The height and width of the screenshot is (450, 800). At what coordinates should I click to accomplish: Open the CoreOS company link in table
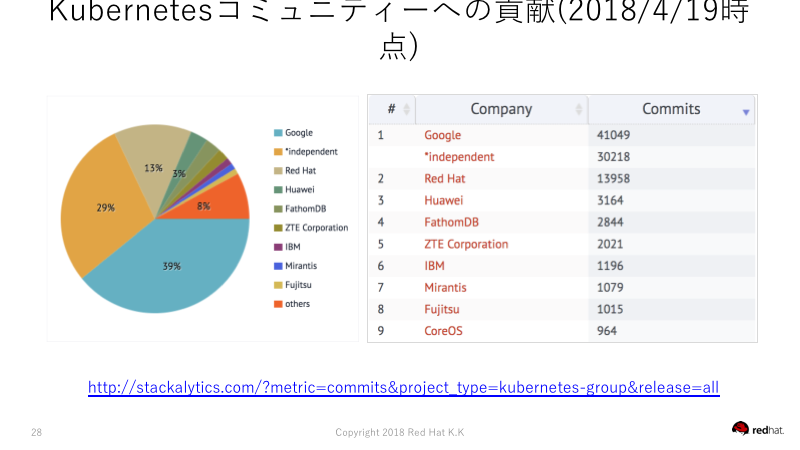click(443, 331)
